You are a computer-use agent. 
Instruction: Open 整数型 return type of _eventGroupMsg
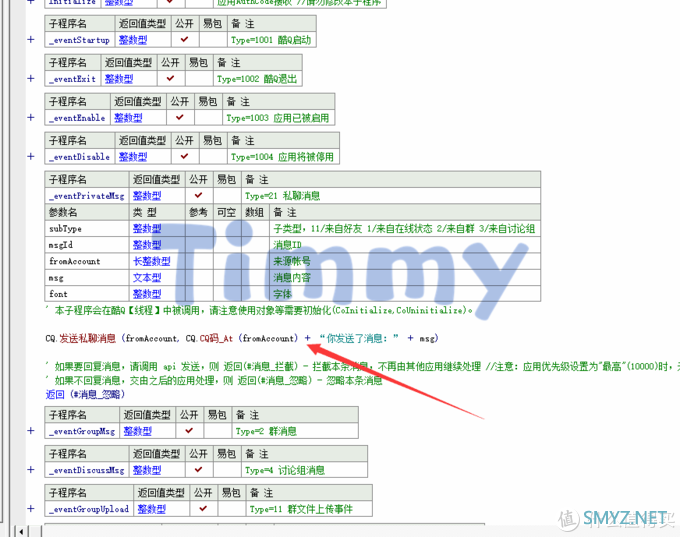[x=138, y=431]
